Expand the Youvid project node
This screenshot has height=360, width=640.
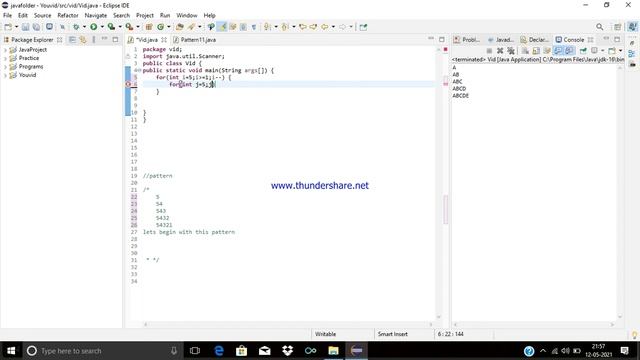pyautogui.click(x=5, y=75)
